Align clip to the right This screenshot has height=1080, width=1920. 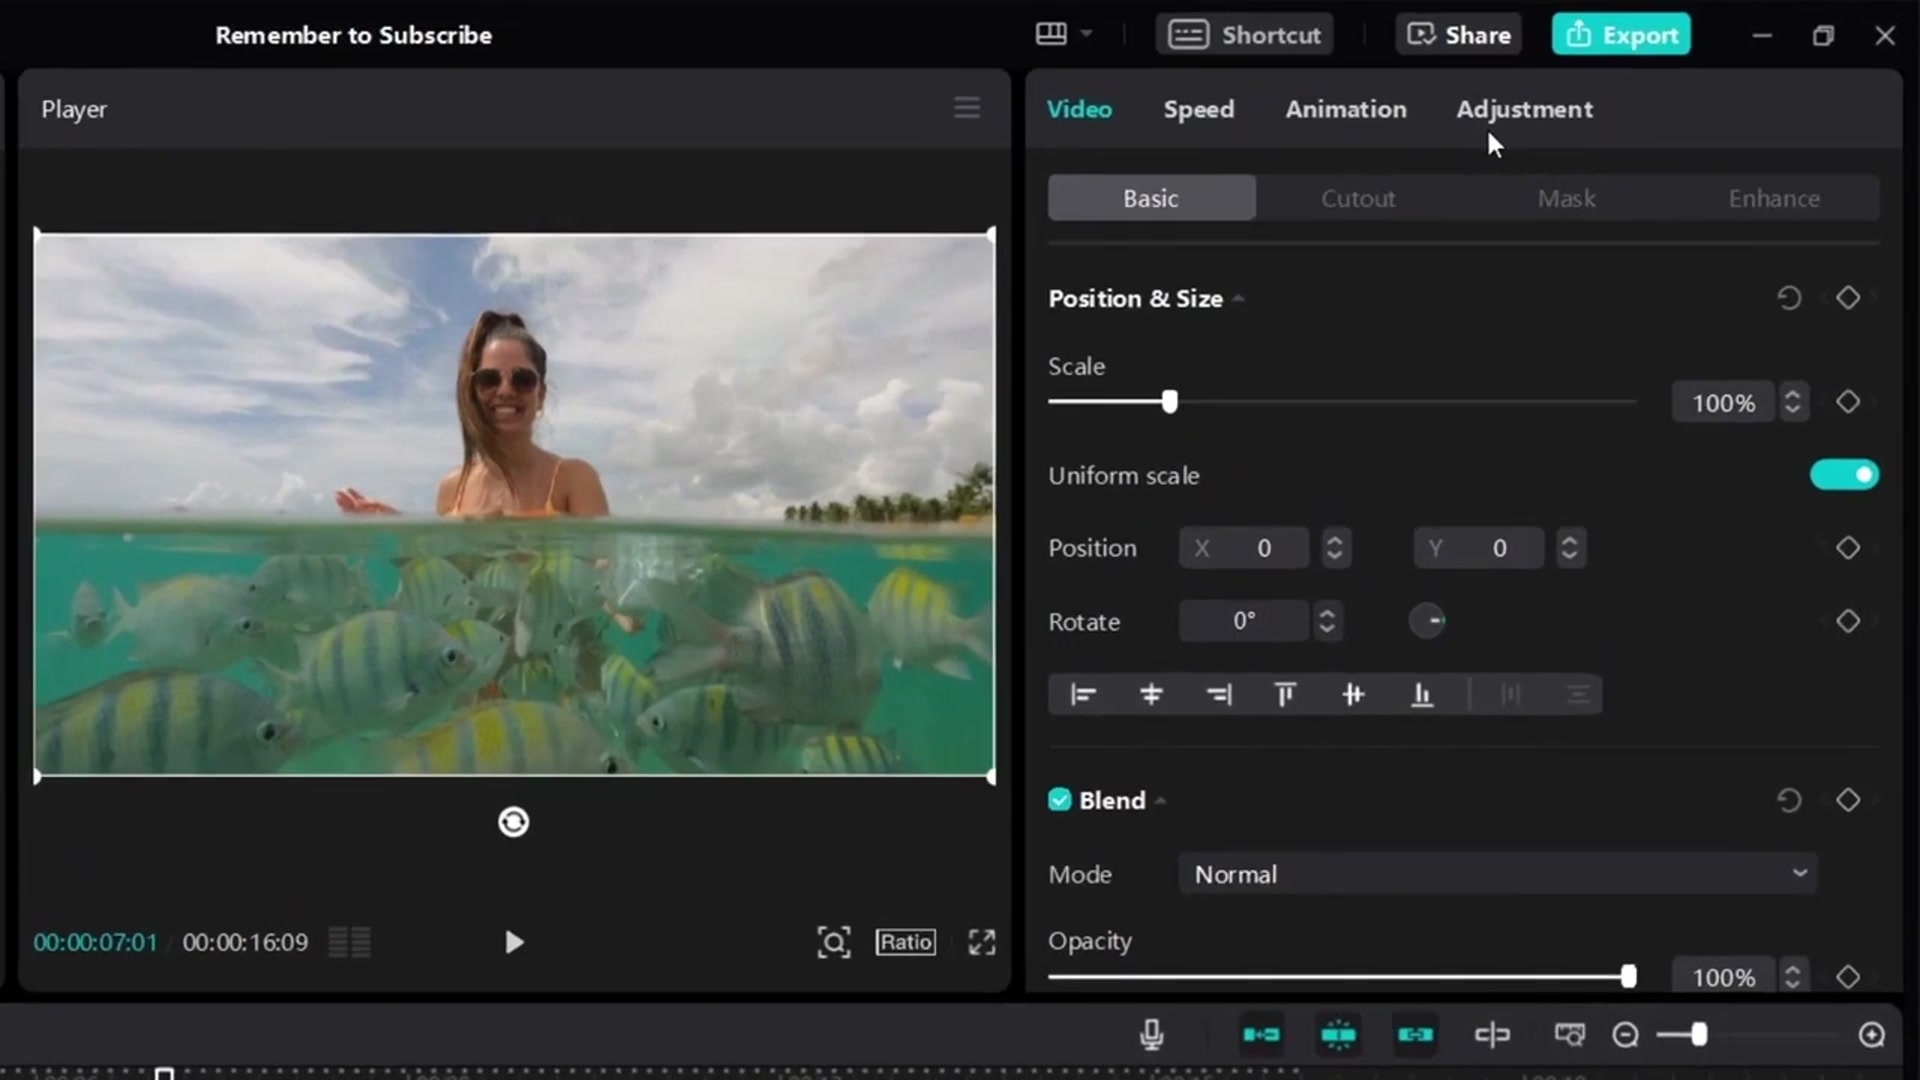[x=1219, y=694]
